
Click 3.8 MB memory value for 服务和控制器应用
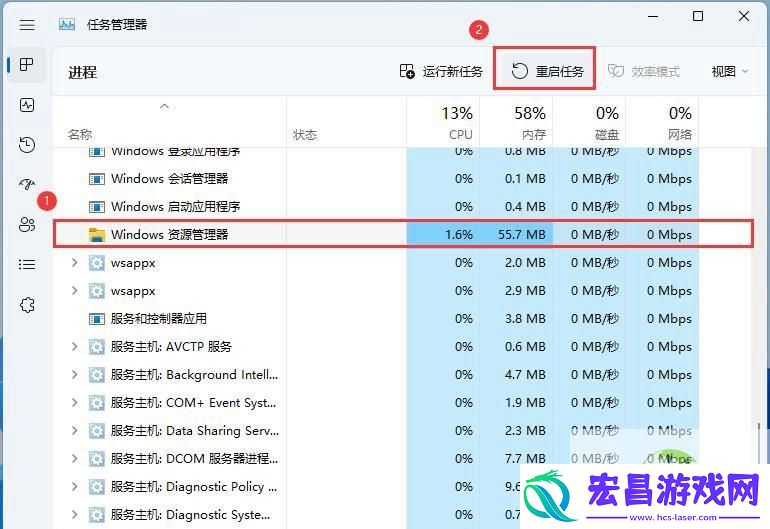pyautogui.click(x=525, y=319)
